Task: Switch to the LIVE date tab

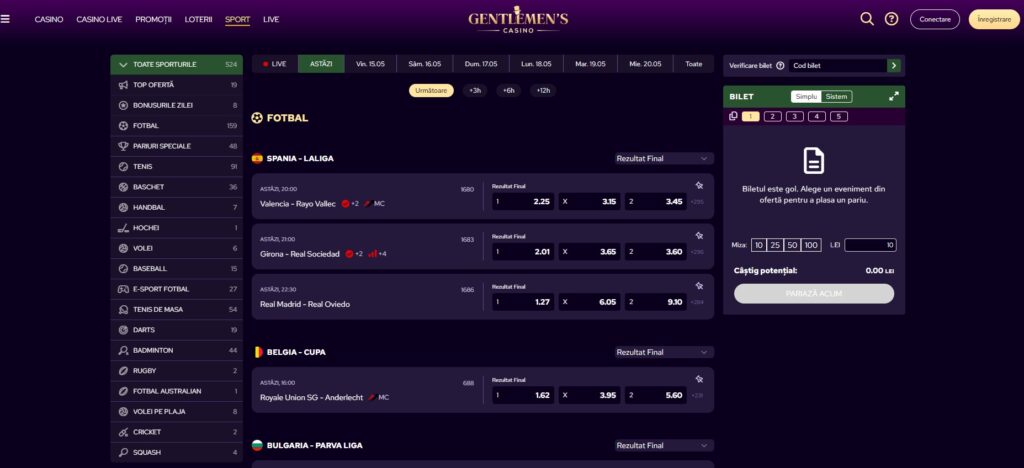Action: point(275,64)
